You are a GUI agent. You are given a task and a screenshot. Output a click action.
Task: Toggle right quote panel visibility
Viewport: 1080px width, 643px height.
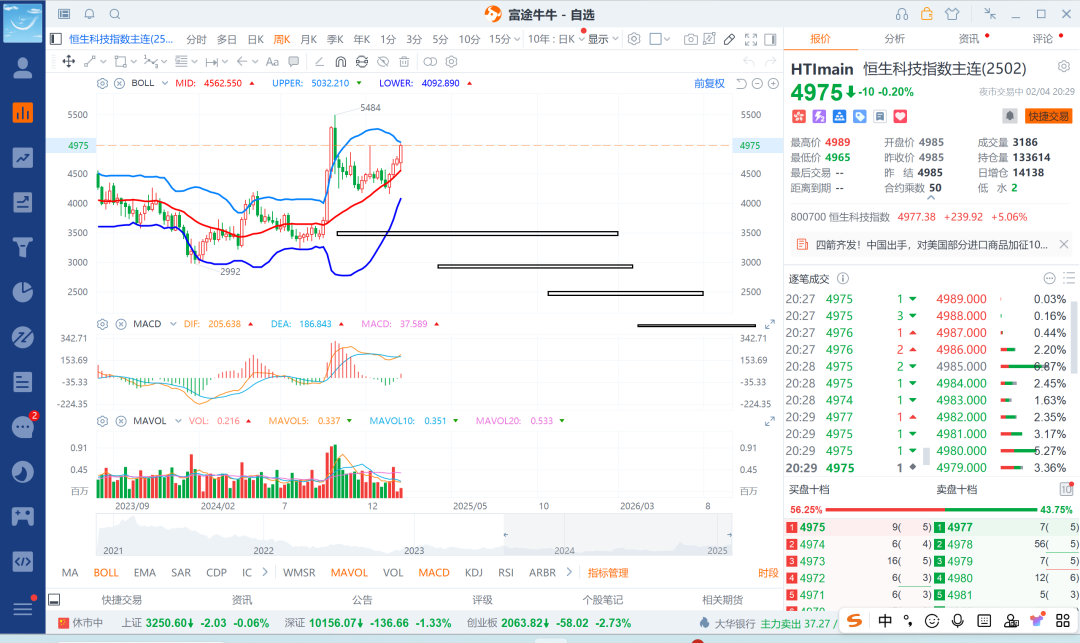click(x=770, y=39)
